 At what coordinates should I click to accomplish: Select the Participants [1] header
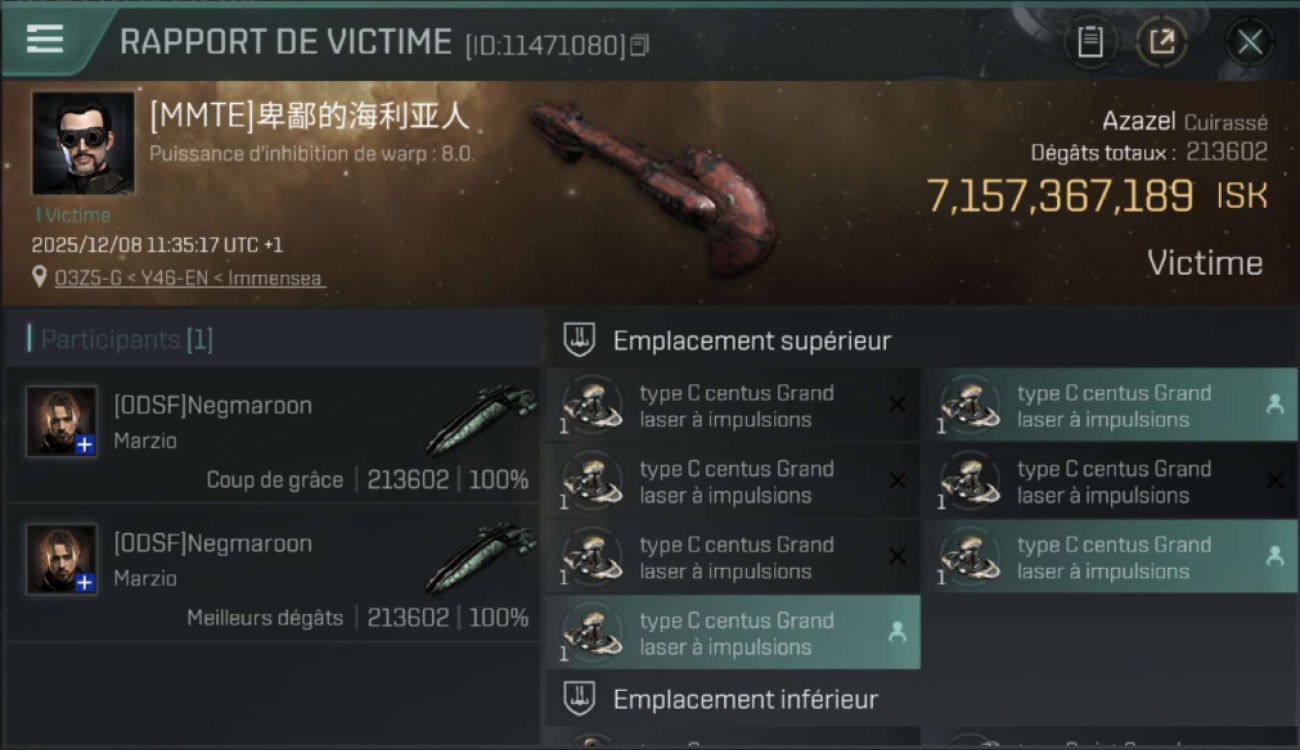(x=120, y=340)
